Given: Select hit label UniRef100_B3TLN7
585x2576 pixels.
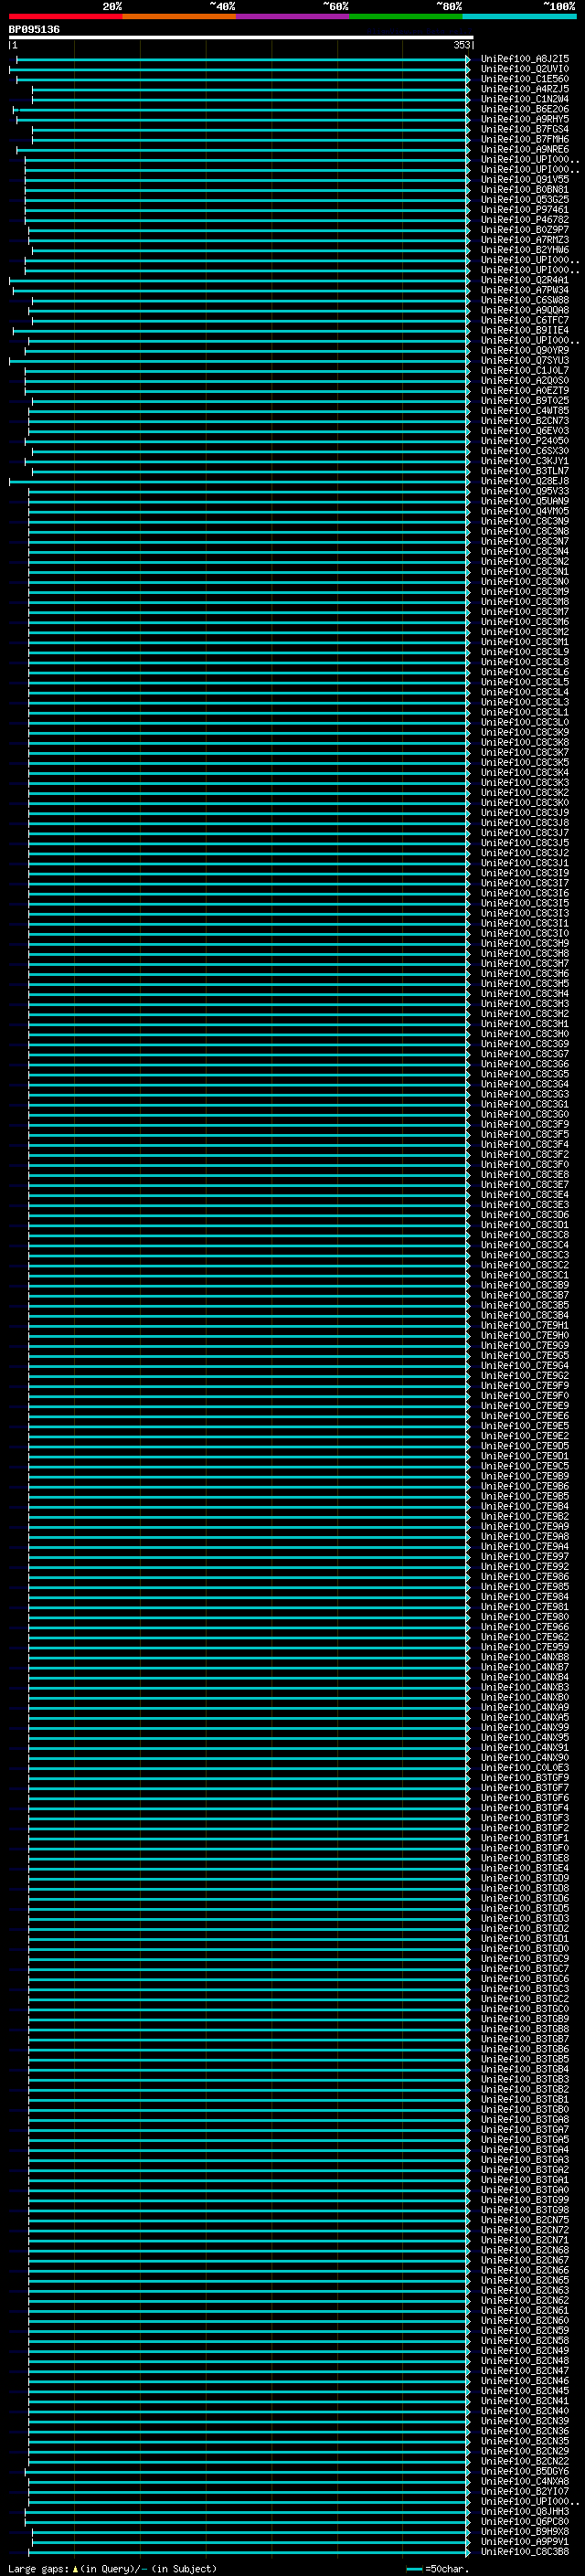Looking at the screenshot, I should [525, 471].
